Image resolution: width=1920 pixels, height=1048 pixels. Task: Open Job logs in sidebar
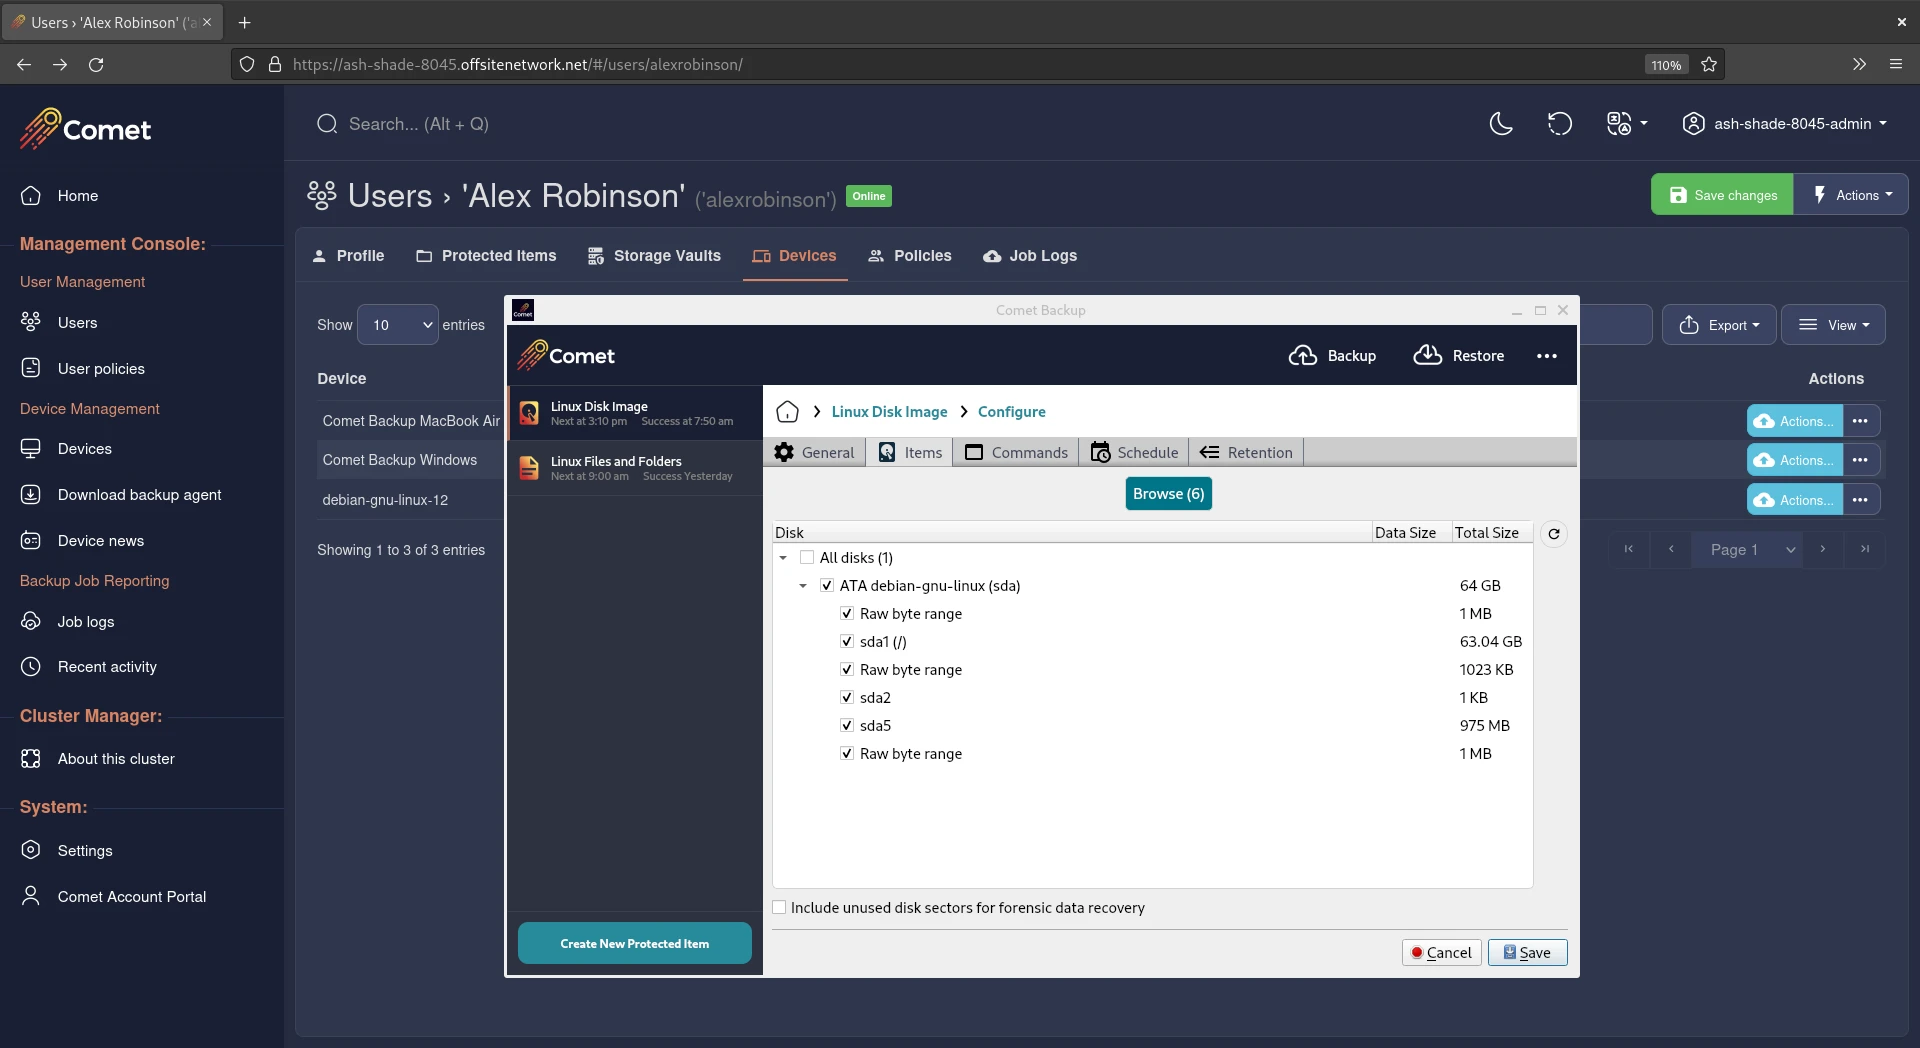pyautogui.click(x=85, y=622)
